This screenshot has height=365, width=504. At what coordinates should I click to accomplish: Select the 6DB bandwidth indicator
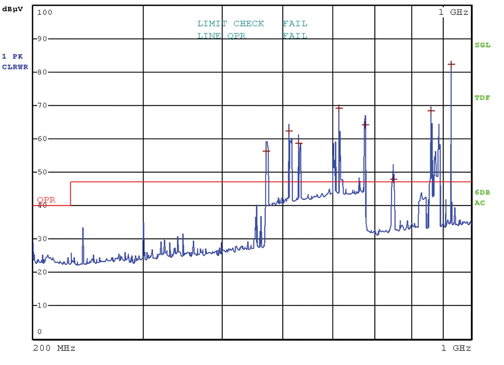[482, 192]
